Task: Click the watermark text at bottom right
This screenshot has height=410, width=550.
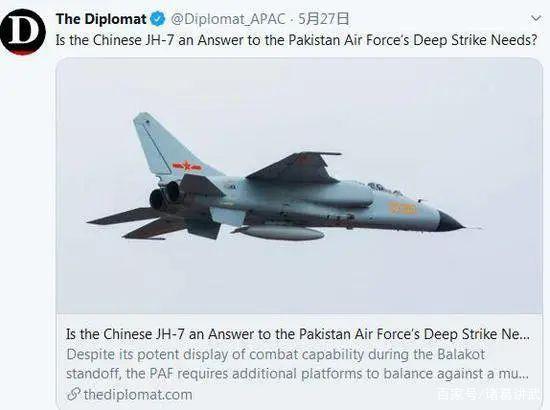Action: [x=488, y=394]
